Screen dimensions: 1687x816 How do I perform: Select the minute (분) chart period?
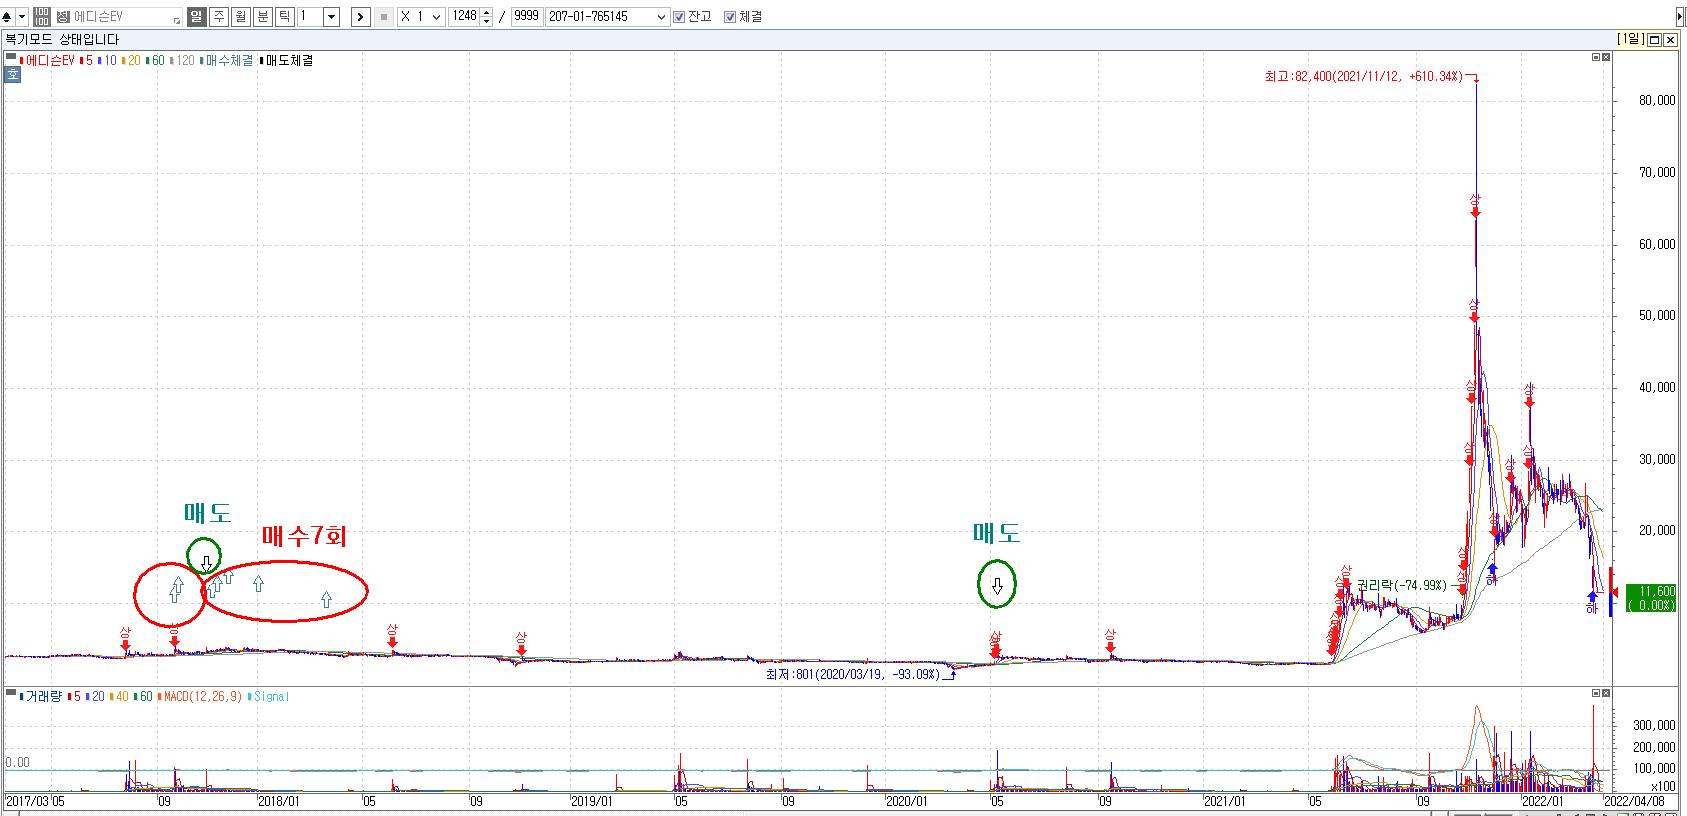coord(262,17)
